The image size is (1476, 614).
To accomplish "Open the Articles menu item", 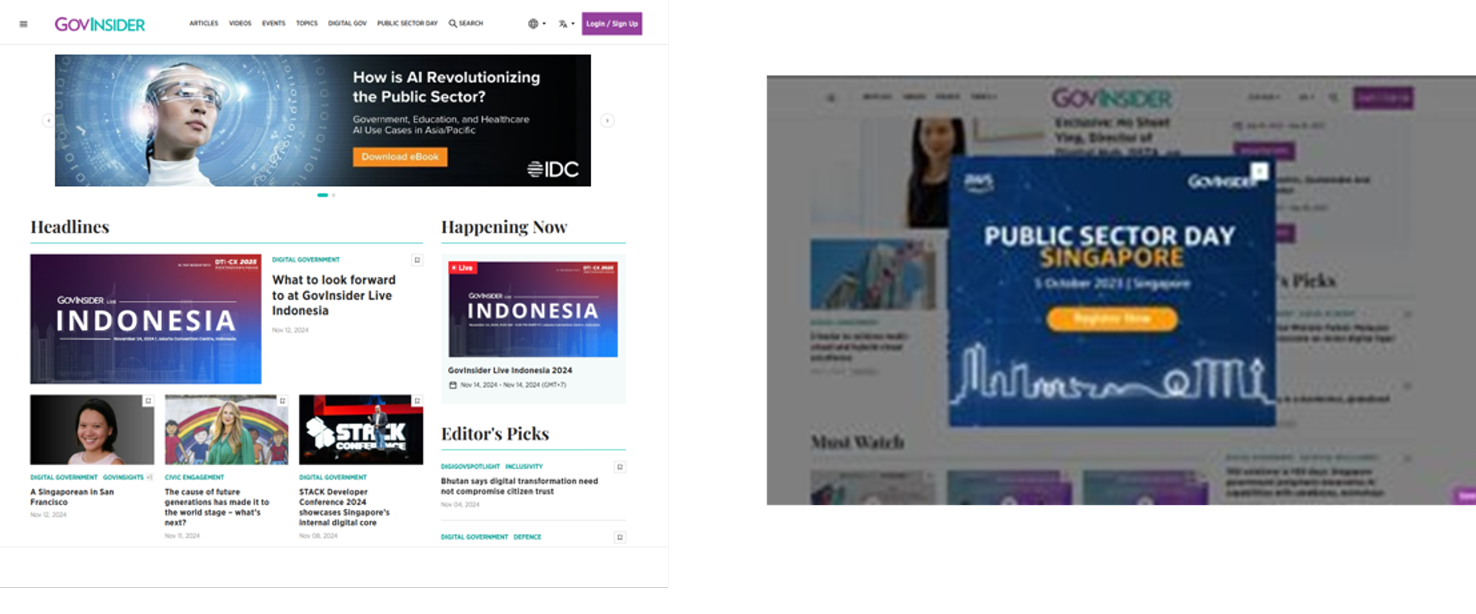I will (x=204, y=23).
